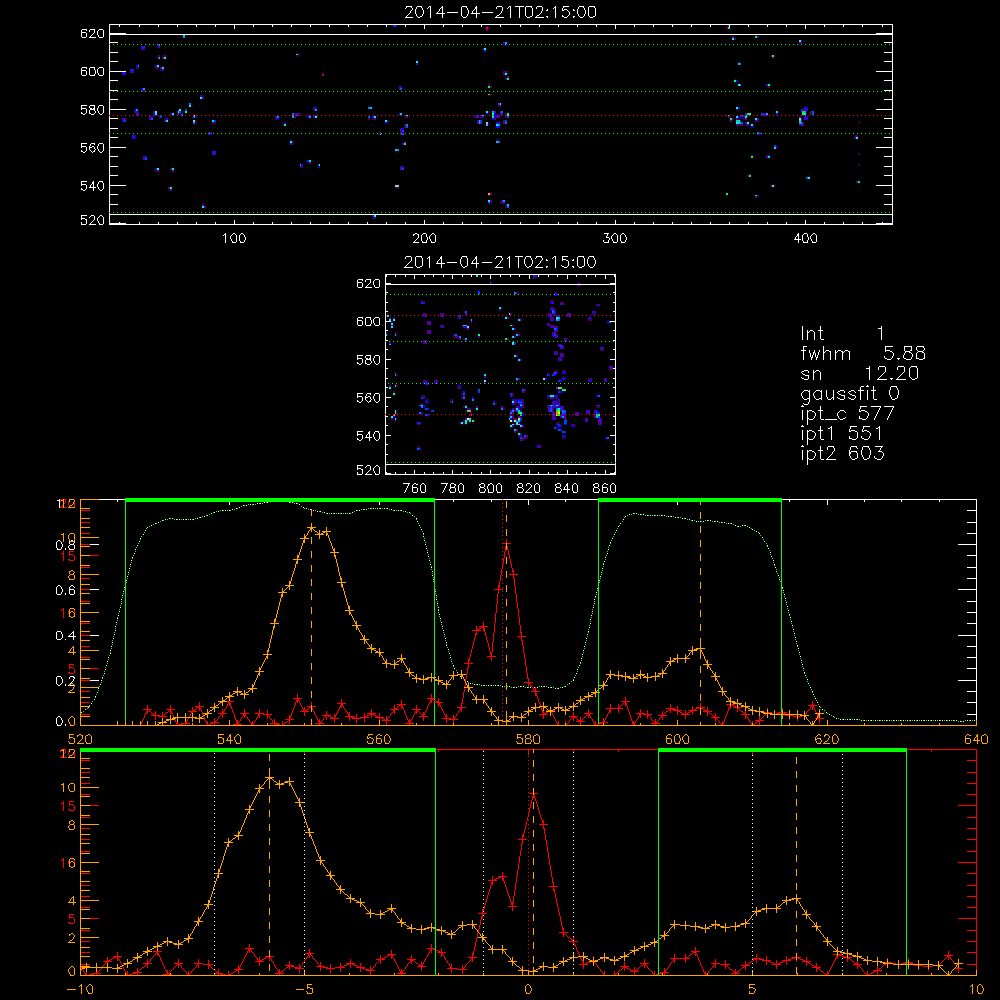Click the 'ipt1 551' legend entry
1000x1000 pixels.
coord(842,434)
